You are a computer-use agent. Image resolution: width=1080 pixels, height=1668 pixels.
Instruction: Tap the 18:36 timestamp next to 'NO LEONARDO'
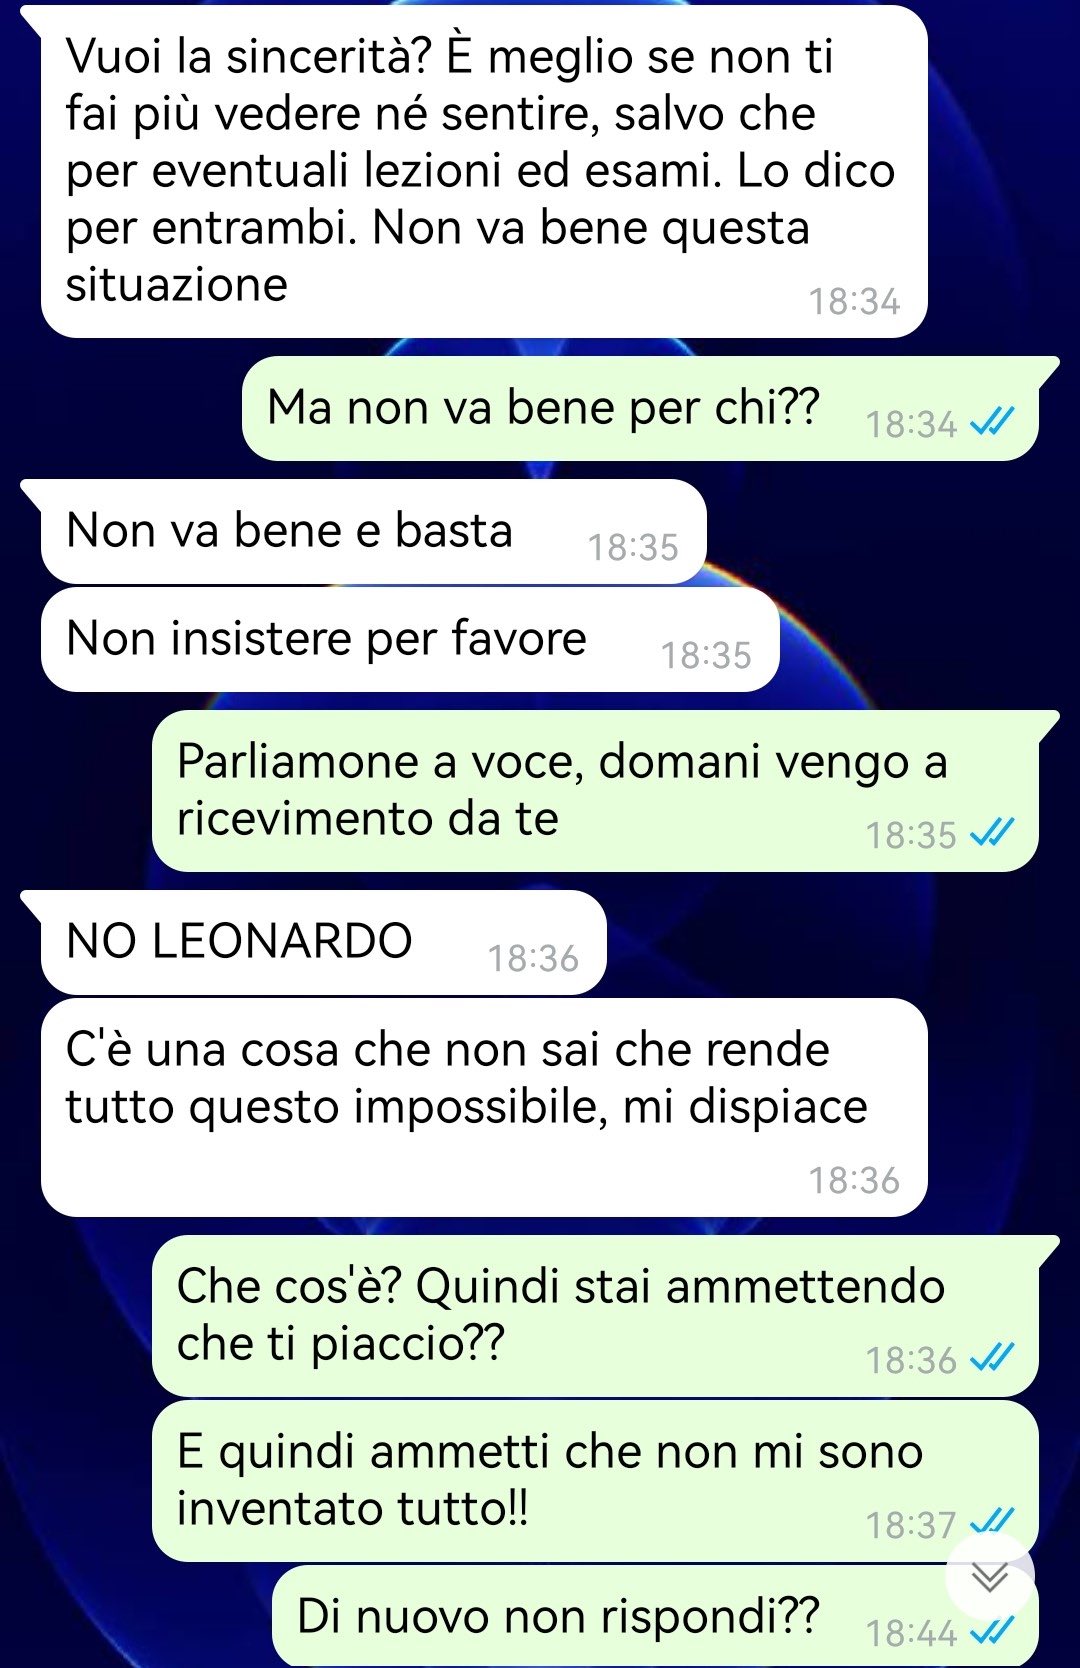533,958
